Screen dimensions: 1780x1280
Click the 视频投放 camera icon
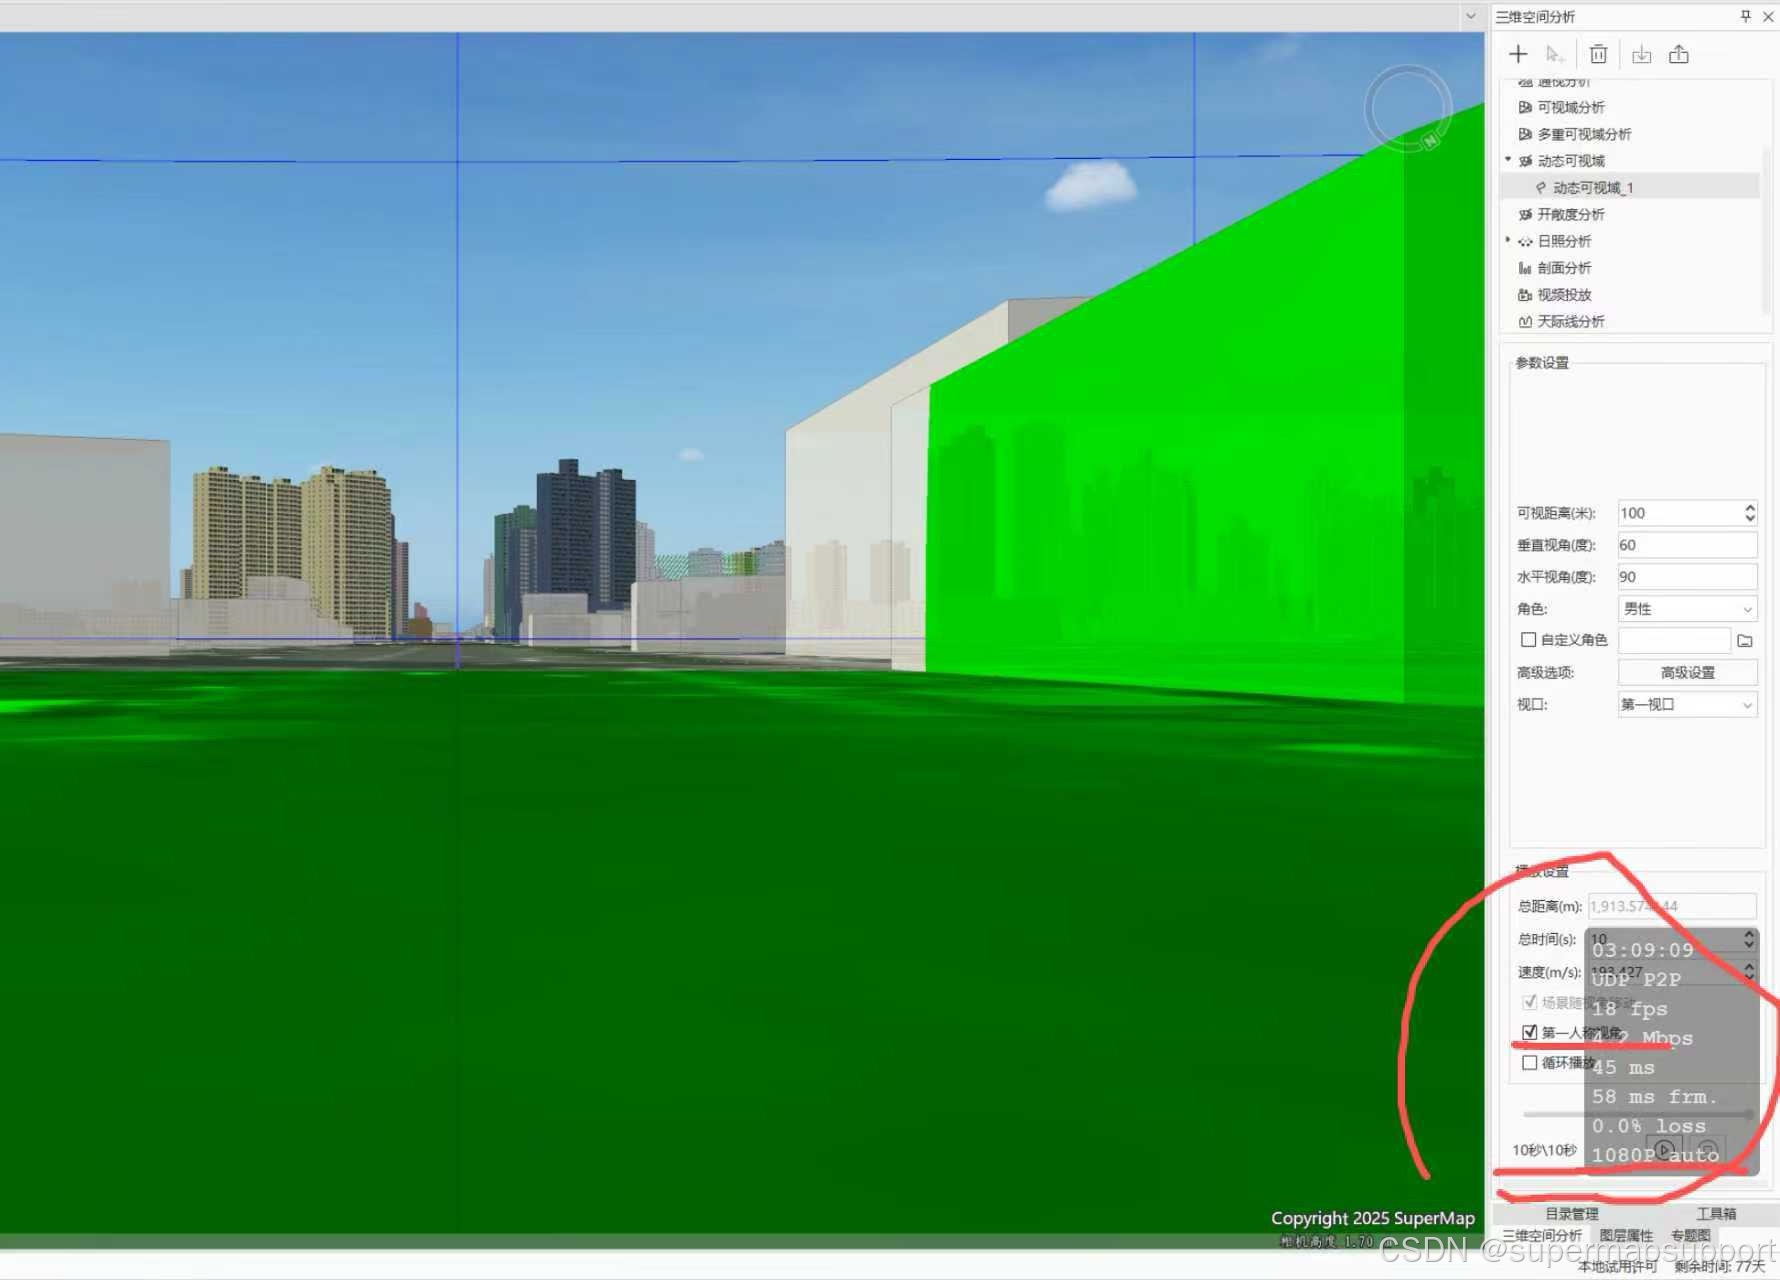click(x=1525, y=295)
